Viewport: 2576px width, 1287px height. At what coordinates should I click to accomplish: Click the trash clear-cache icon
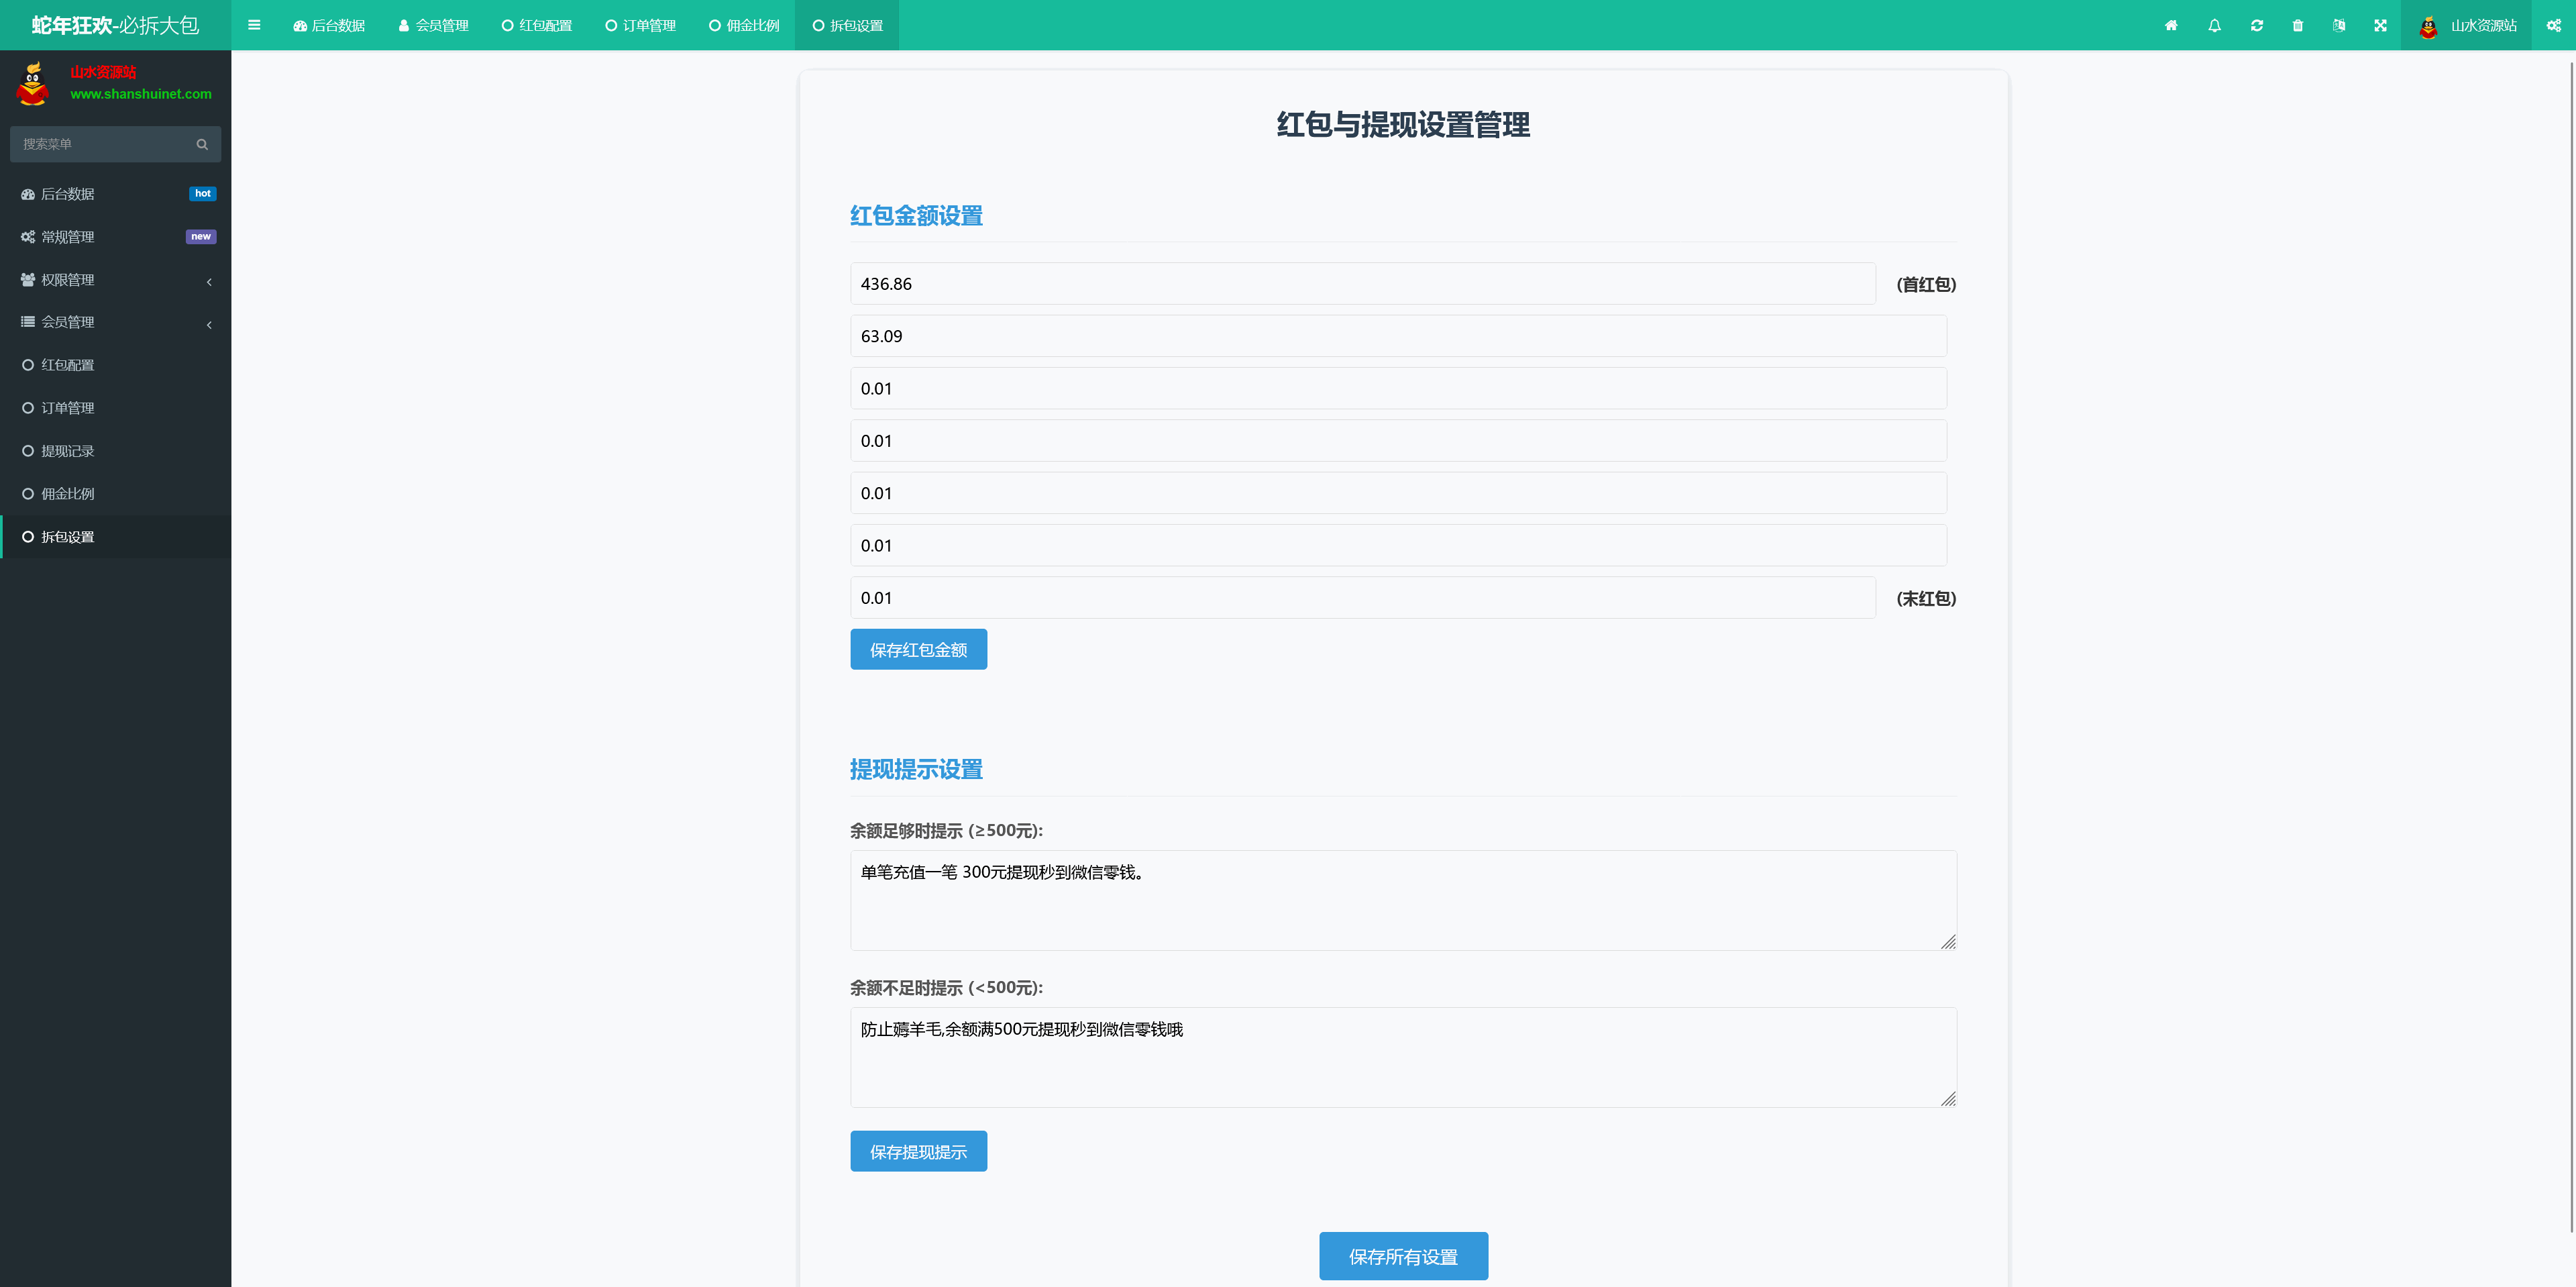coord(2297,25)
